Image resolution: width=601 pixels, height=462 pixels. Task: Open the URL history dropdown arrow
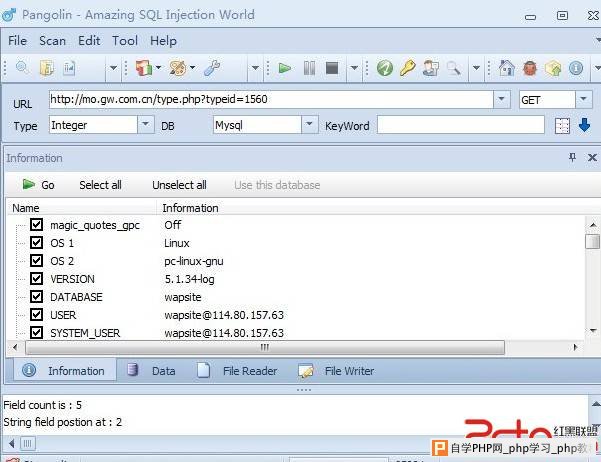(x=501, y=99)
